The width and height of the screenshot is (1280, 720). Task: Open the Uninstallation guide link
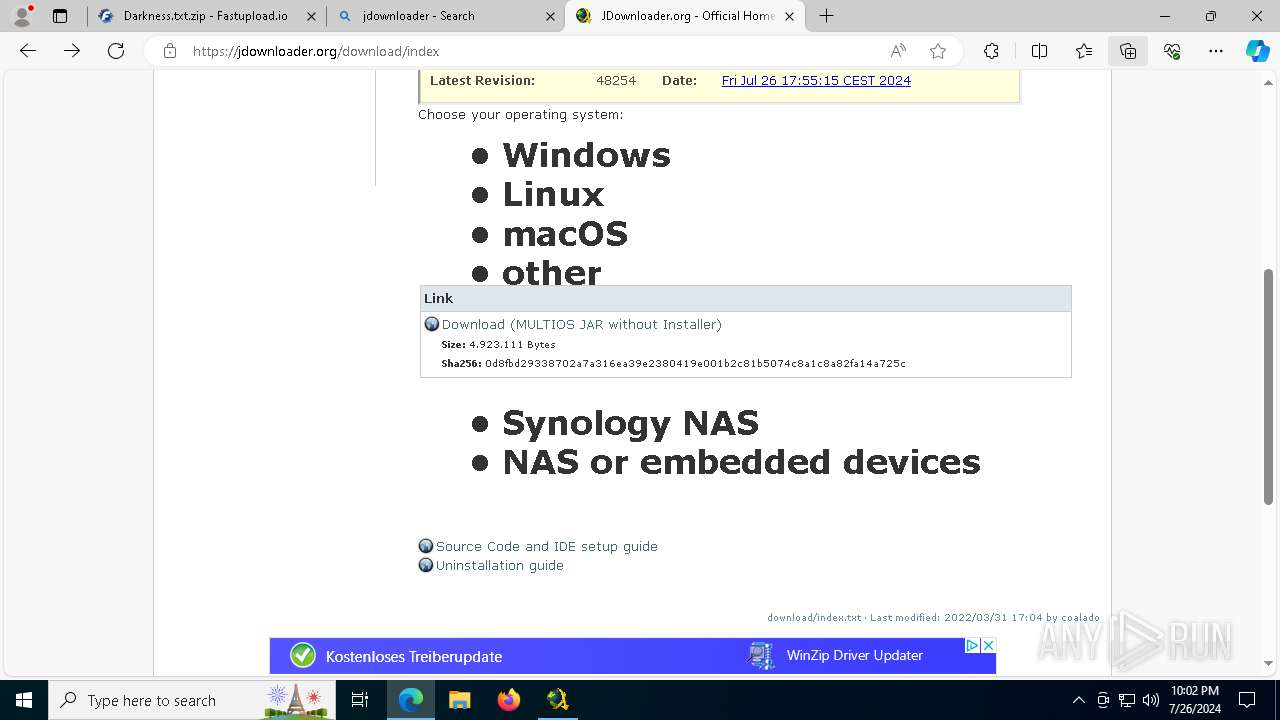pos(499,565)
